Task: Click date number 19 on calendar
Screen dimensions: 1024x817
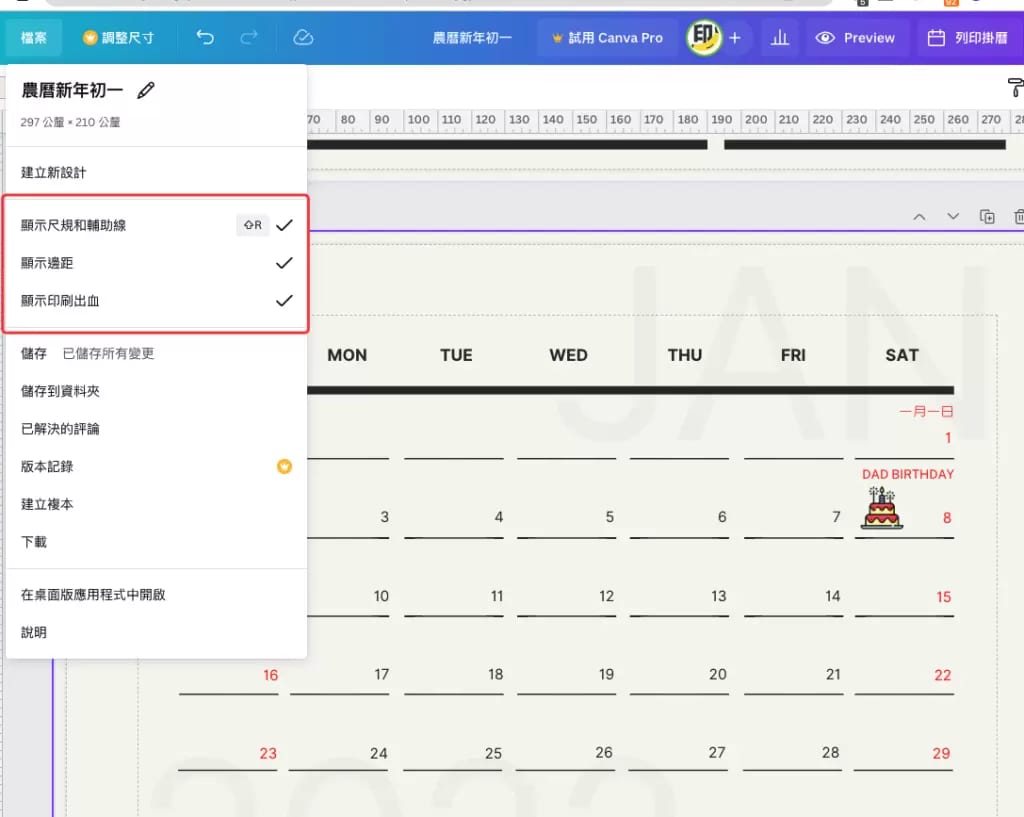Action: pyautogui.click(x=606, y=674)
